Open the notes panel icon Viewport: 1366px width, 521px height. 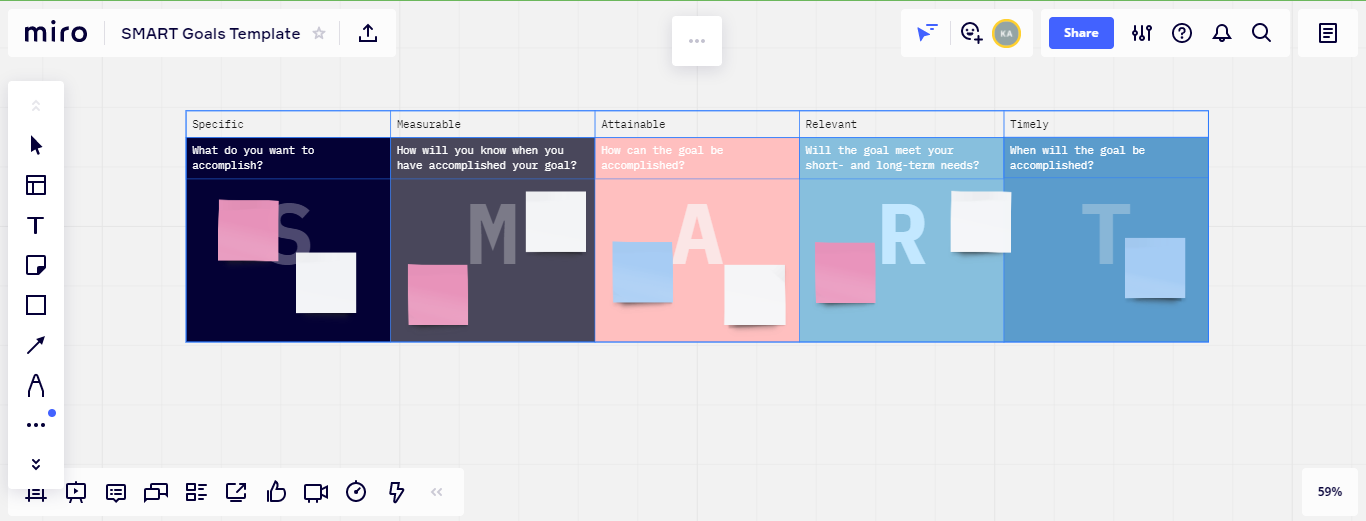[x=1328, y=33]
